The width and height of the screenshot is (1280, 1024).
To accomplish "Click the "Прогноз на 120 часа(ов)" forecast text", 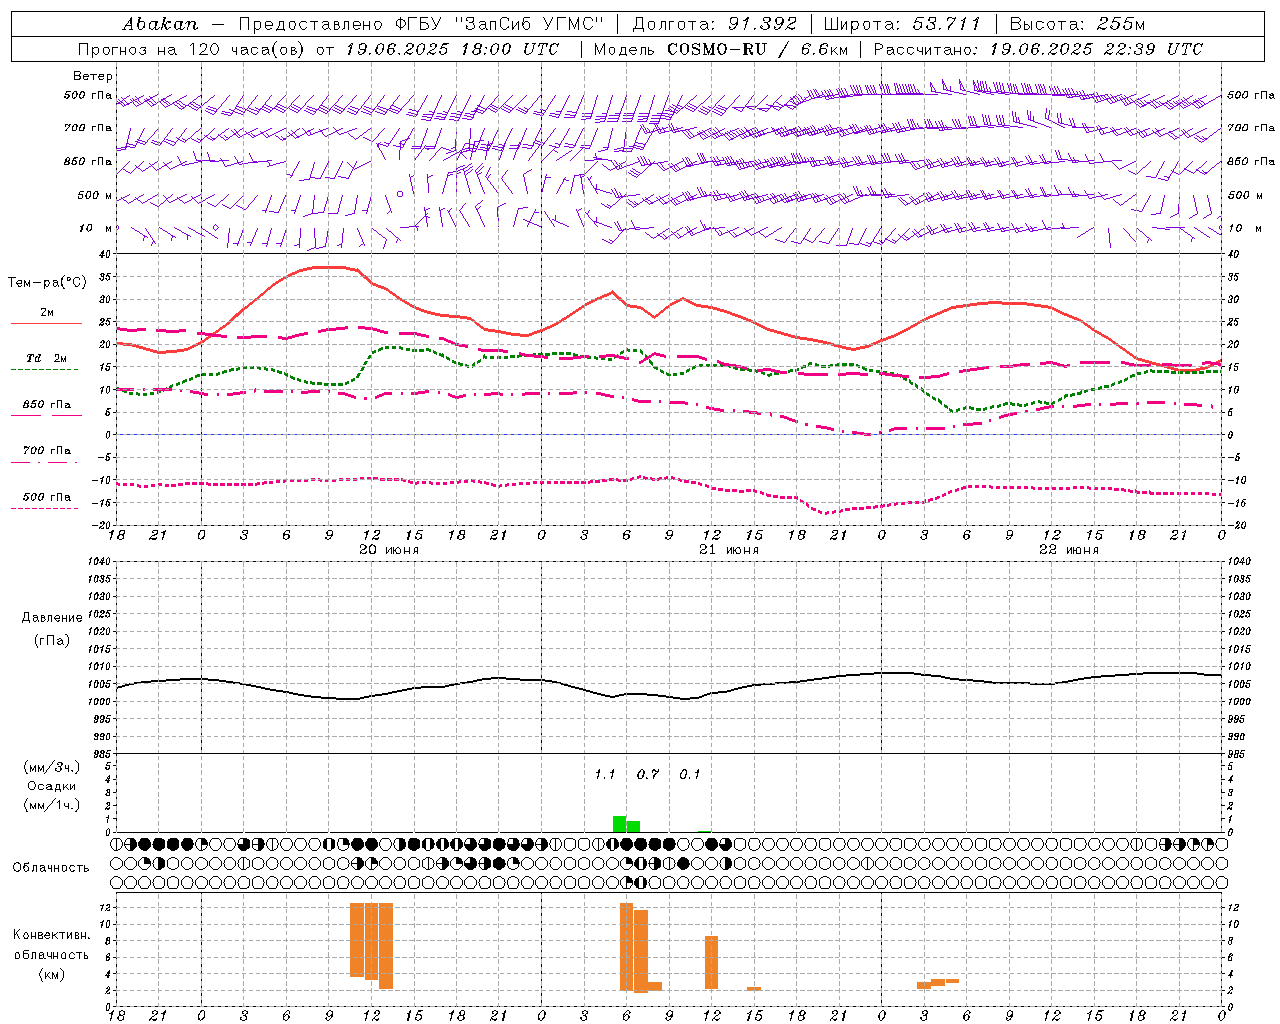I will click(192, 49).
